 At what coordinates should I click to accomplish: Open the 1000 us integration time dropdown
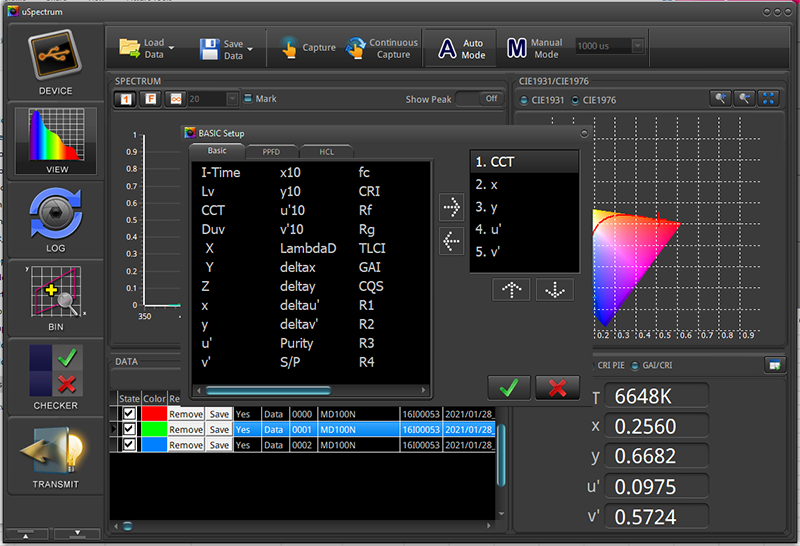click(x=636, y=46)
